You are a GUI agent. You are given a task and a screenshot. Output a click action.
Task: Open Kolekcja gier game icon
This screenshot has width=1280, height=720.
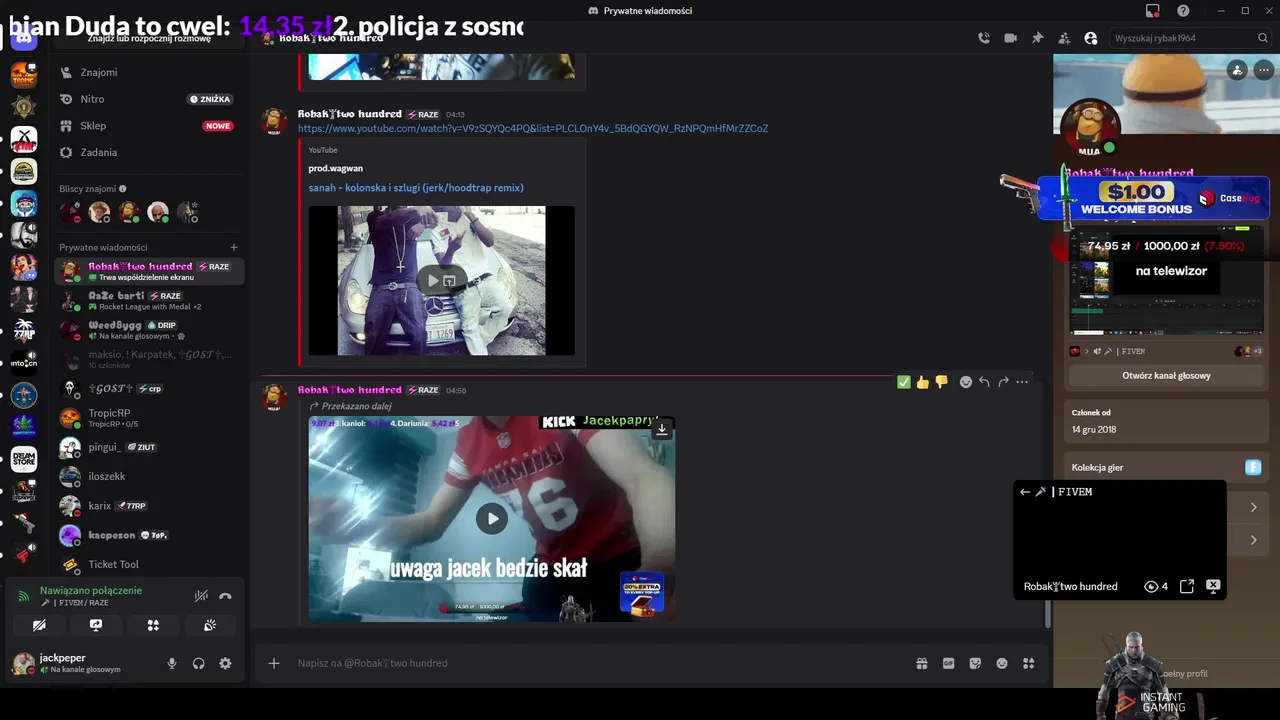pyautogui.click(x=1253, y=467)
